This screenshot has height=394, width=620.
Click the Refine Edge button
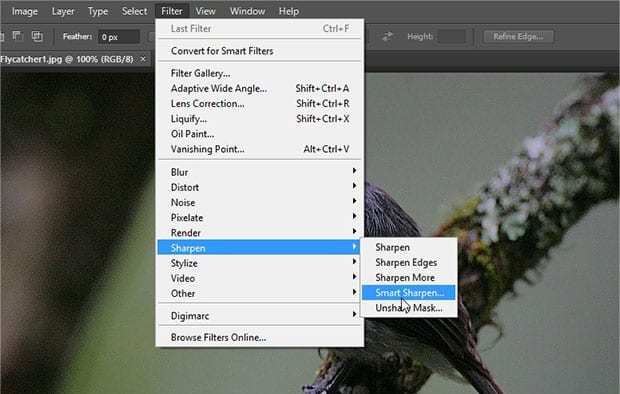pyautogui.click(x=518, y=37)
